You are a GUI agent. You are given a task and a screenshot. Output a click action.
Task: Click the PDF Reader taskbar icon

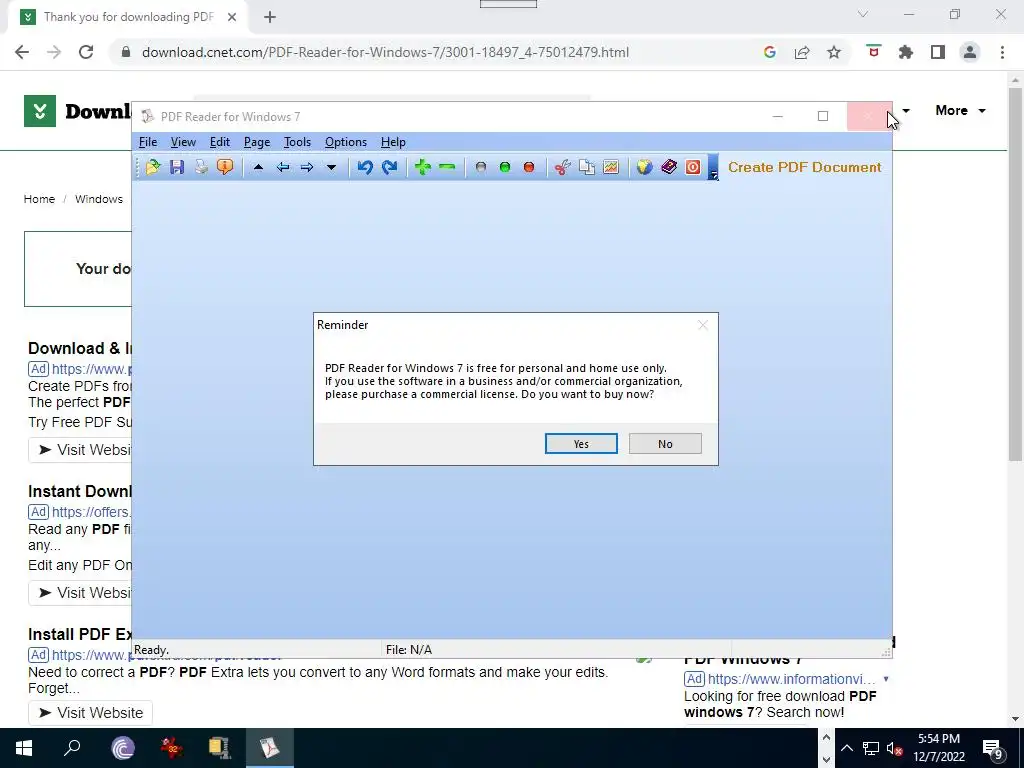(x=270, y=748)
